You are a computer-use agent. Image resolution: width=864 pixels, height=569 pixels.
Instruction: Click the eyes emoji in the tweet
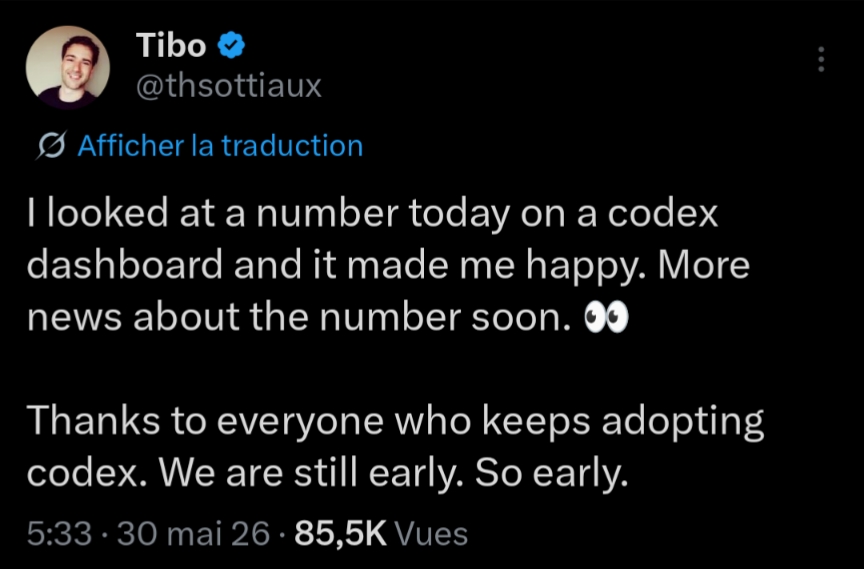pyautogui.click(x=606, y=319)
